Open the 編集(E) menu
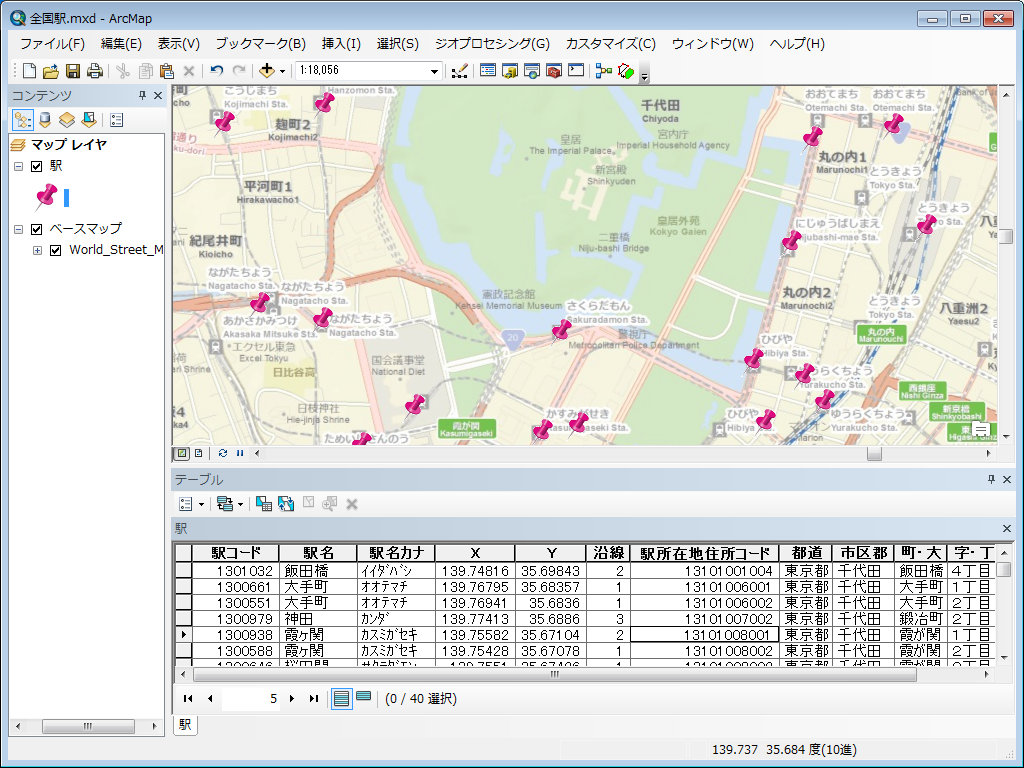This screenshot has height=768, width=1024. (121, 44)
